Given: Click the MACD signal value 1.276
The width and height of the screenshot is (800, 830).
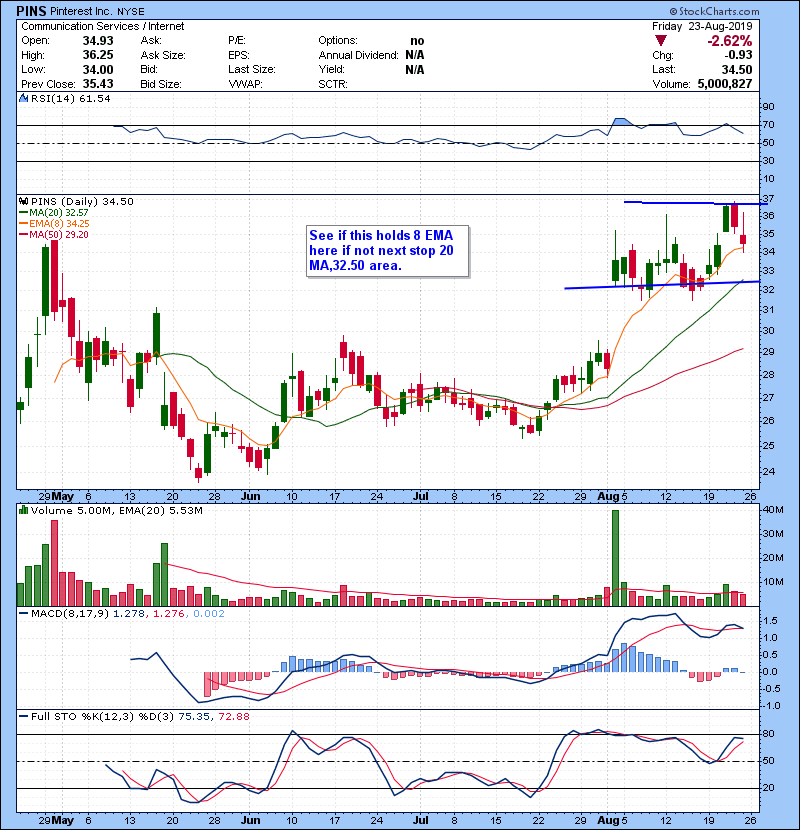Looking at the screenshot, I should [x=169, y=614].
